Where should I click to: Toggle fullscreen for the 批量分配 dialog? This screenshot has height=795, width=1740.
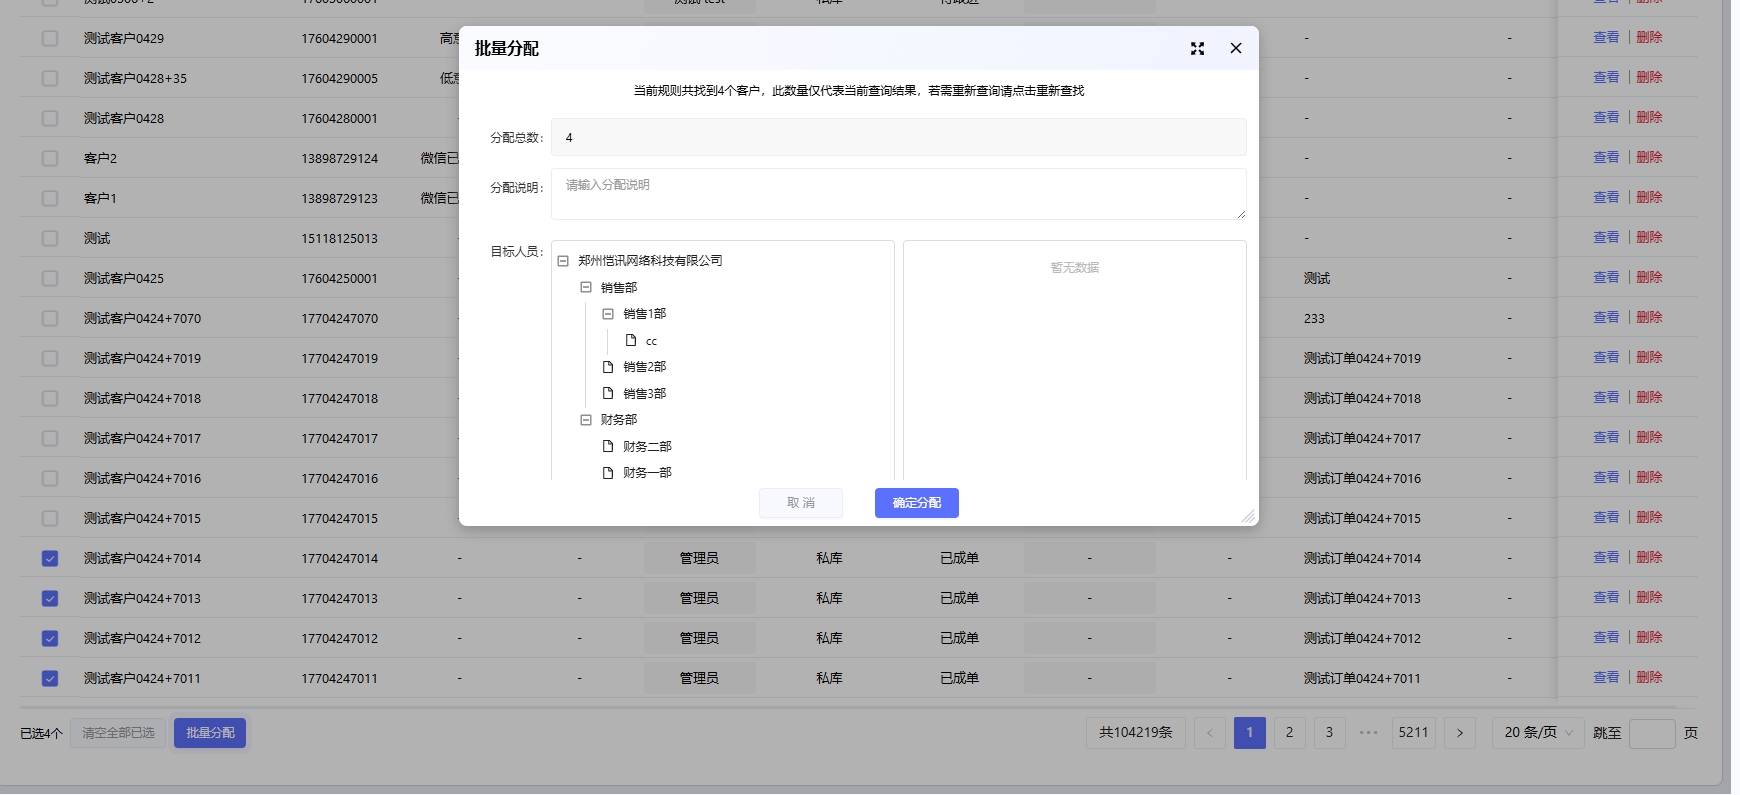[x=1197, y=48]
